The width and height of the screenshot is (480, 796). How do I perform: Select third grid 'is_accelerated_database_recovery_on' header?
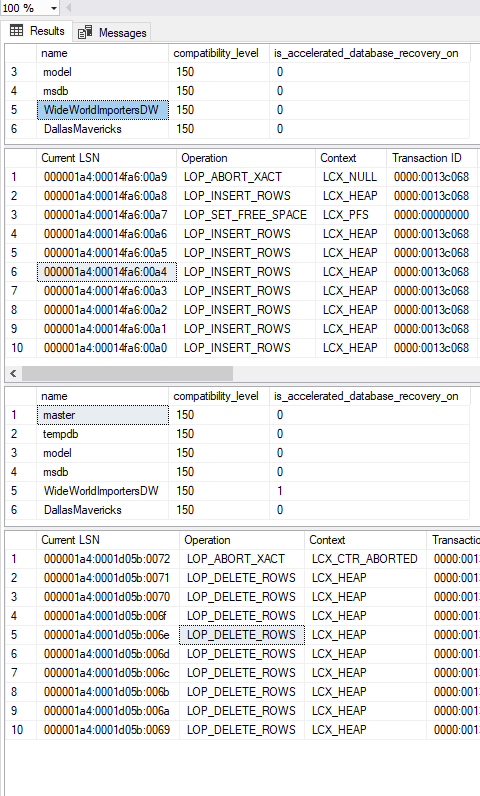369,396
